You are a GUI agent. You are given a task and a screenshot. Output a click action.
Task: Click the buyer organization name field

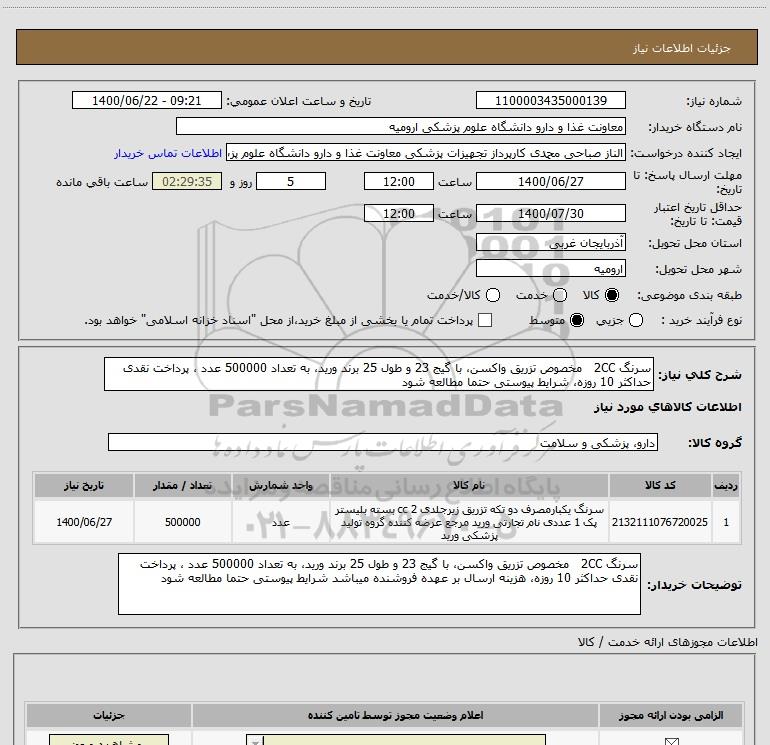tap(401, 127)
